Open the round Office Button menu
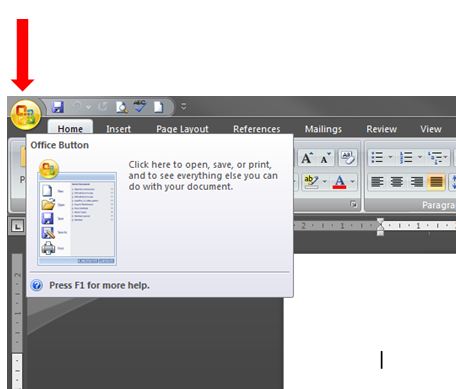This screenshot has height=389, width=456. tap(26, 115)
